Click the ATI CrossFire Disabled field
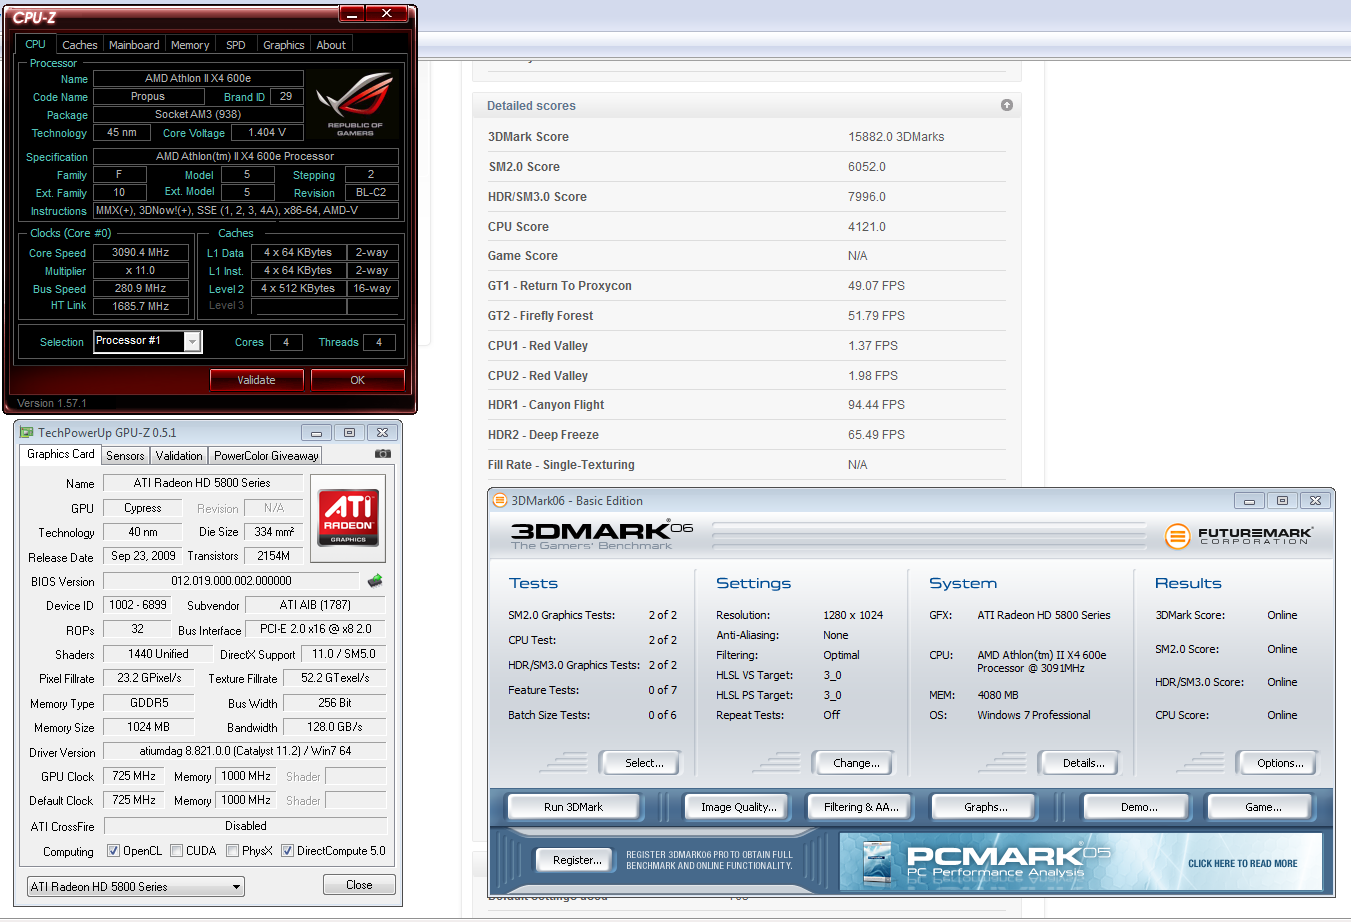1351x922 pixels. pos(245,826)
